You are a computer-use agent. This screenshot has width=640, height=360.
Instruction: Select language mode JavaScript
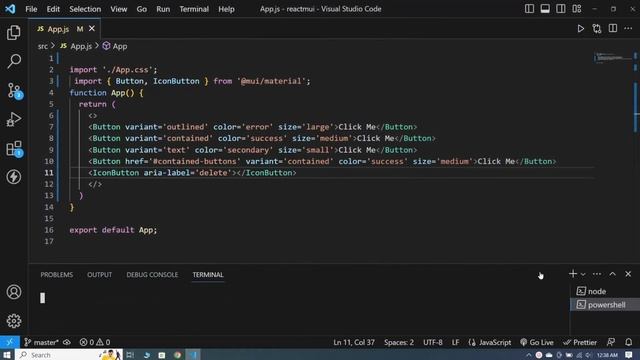tap(490, 342)
